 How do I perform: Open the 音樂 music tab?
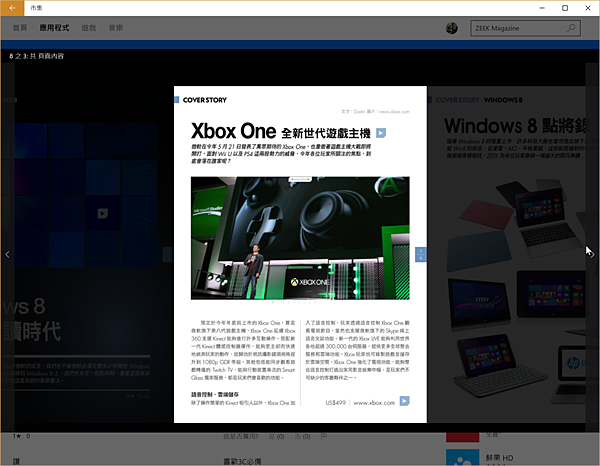(x=116, y=28)
